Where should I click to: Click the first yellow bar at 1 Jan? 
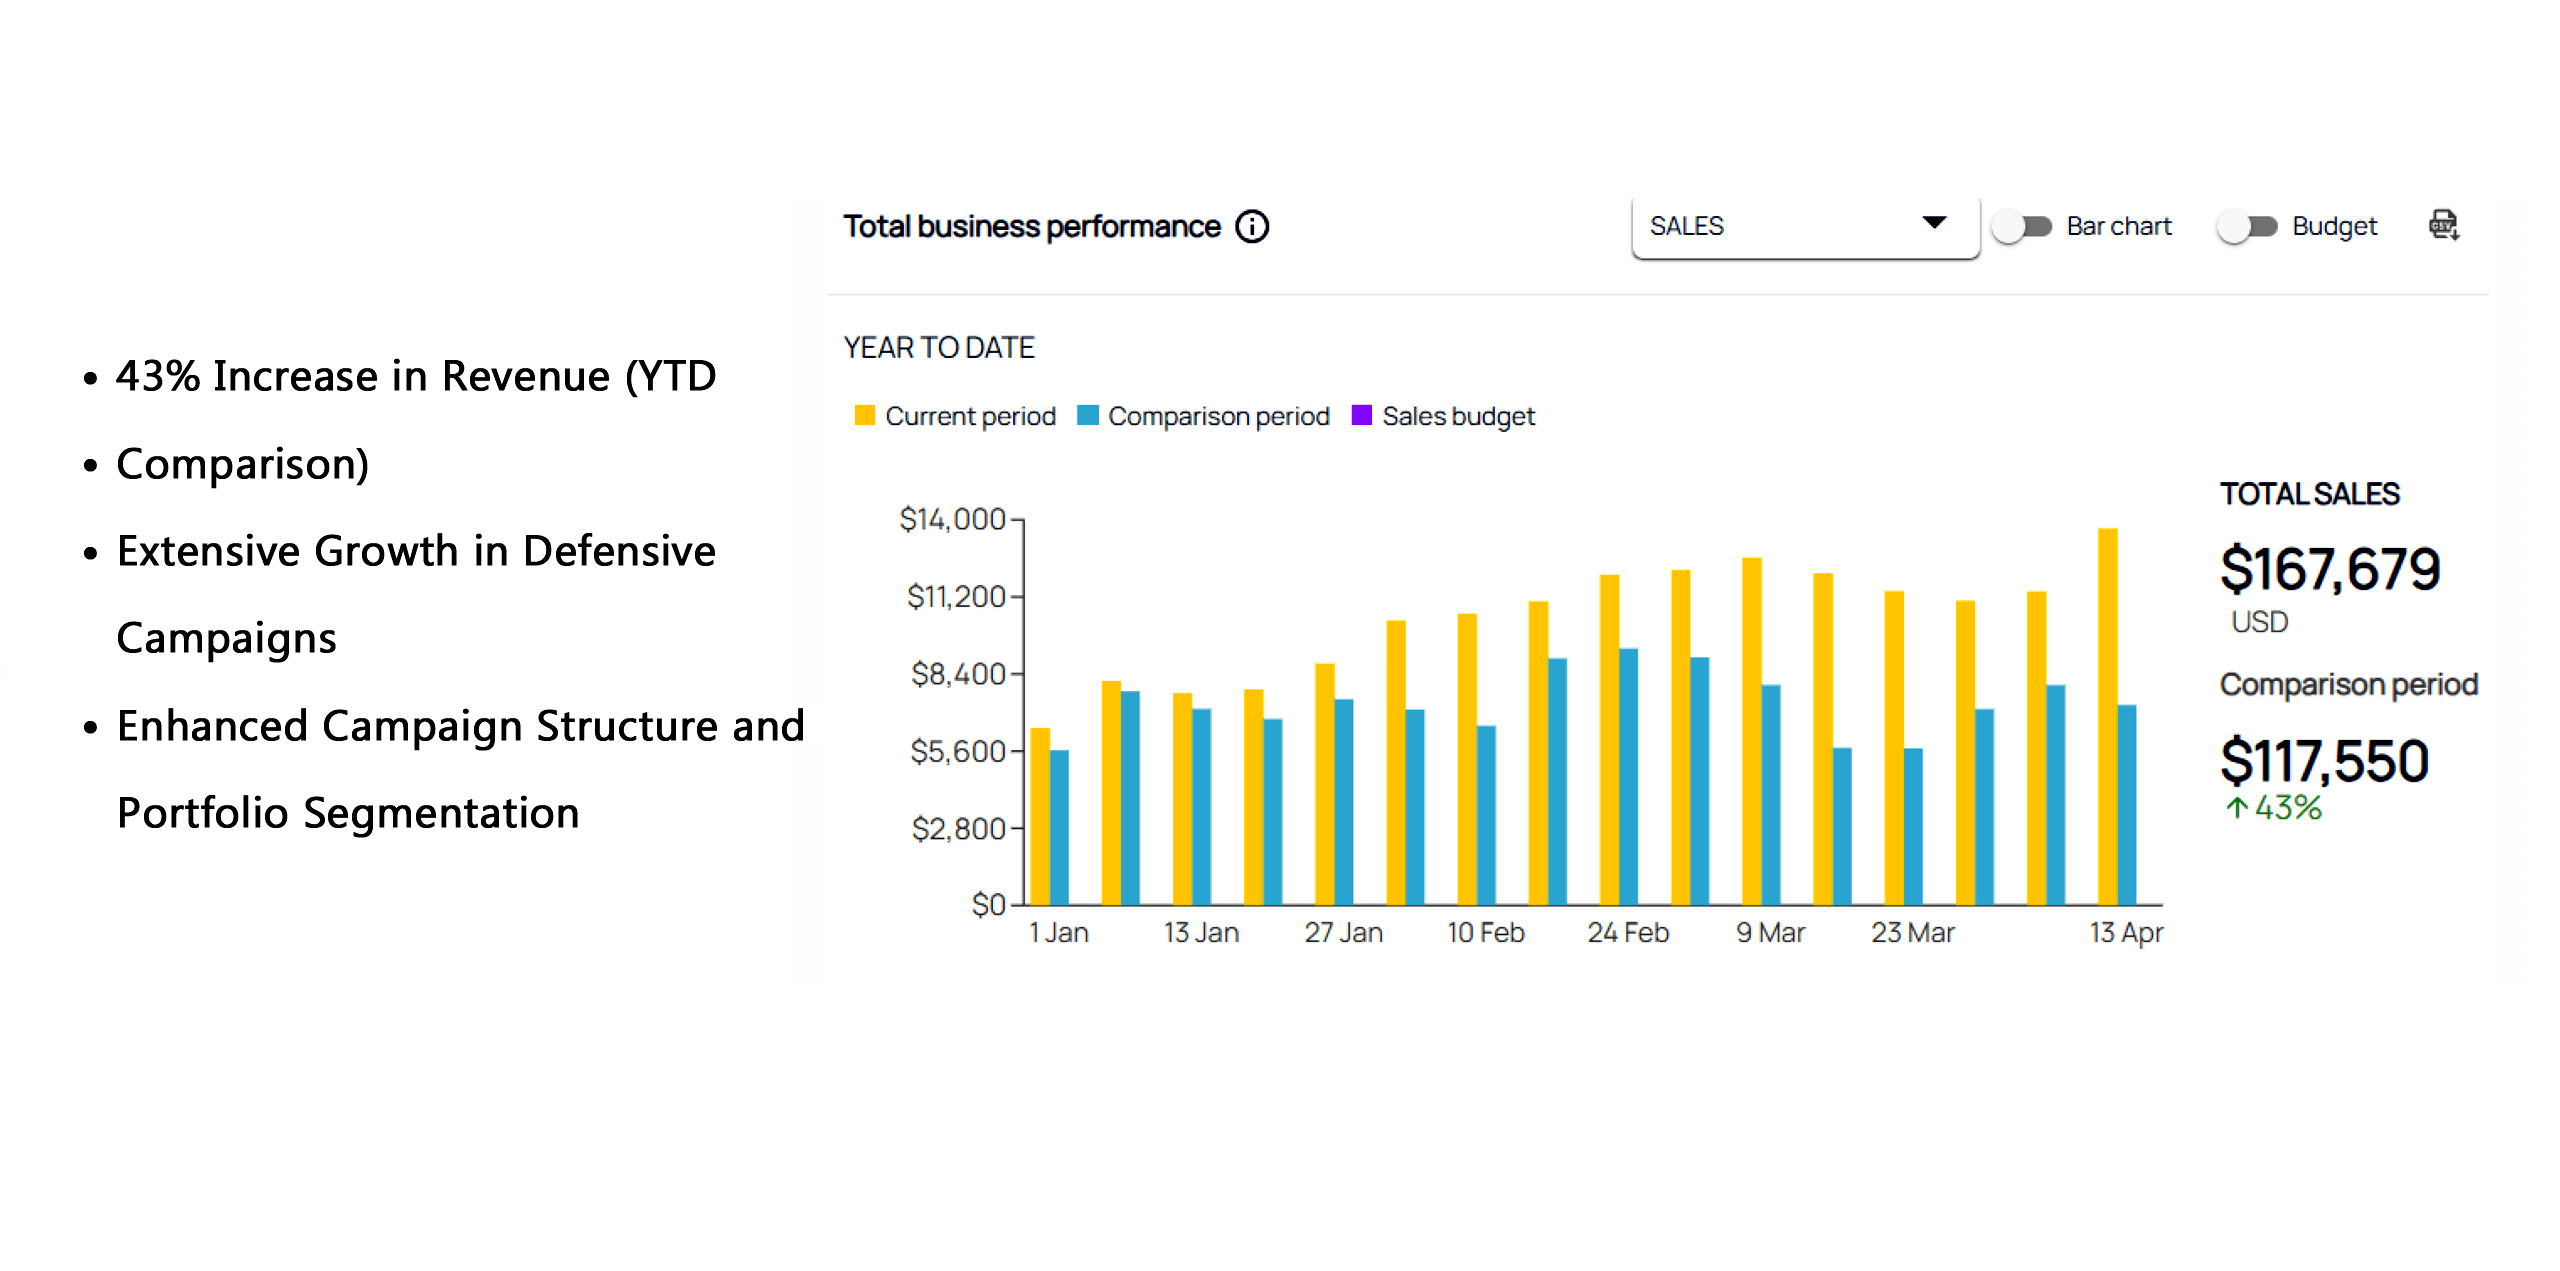(1040, 816)
